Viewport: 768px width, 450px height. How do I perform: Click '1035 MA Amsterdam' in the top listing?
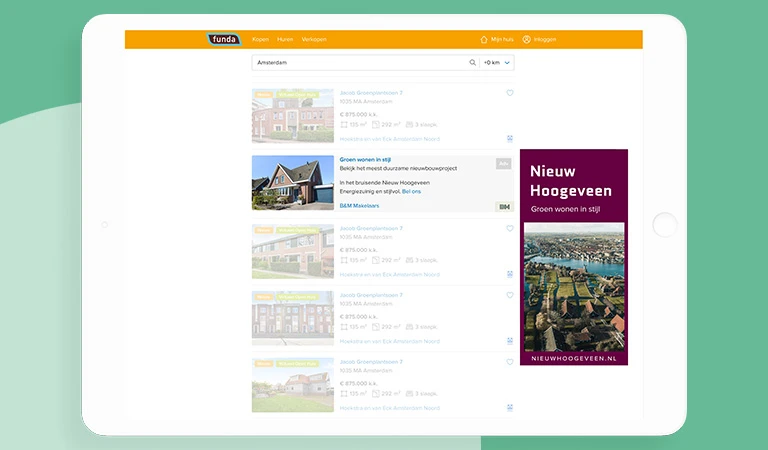366,102
